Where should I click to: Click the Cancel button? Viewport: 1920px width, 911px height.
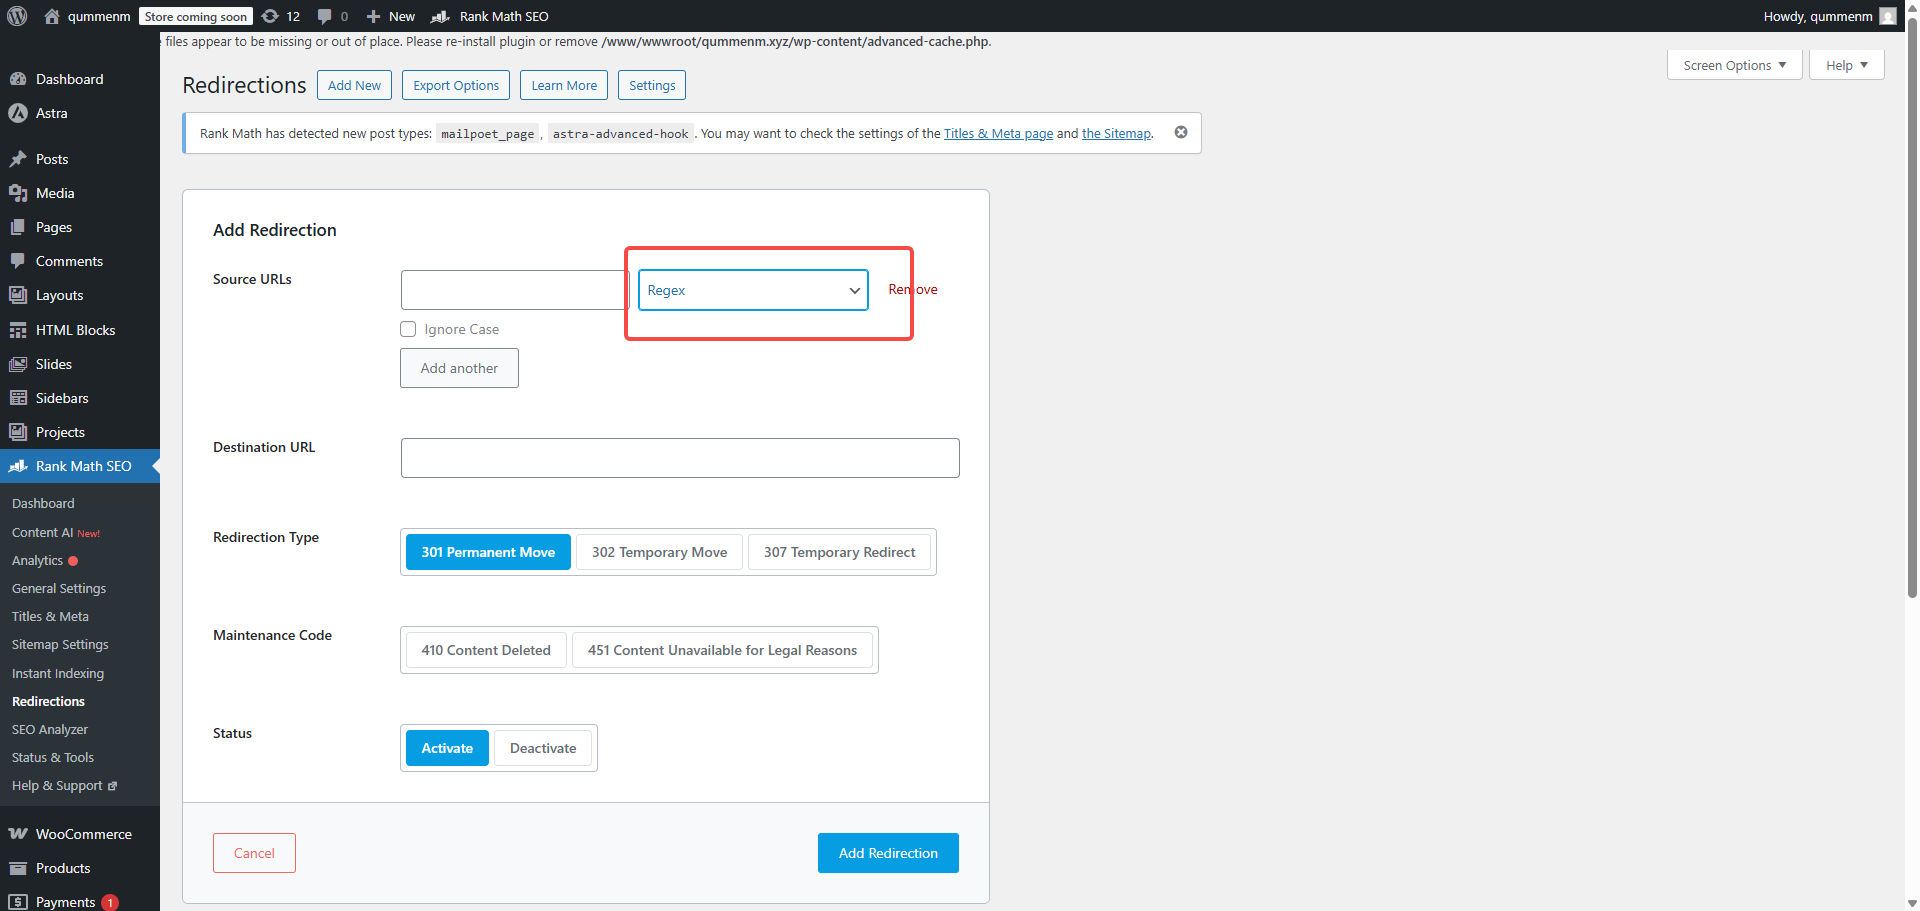click(254, 853)
